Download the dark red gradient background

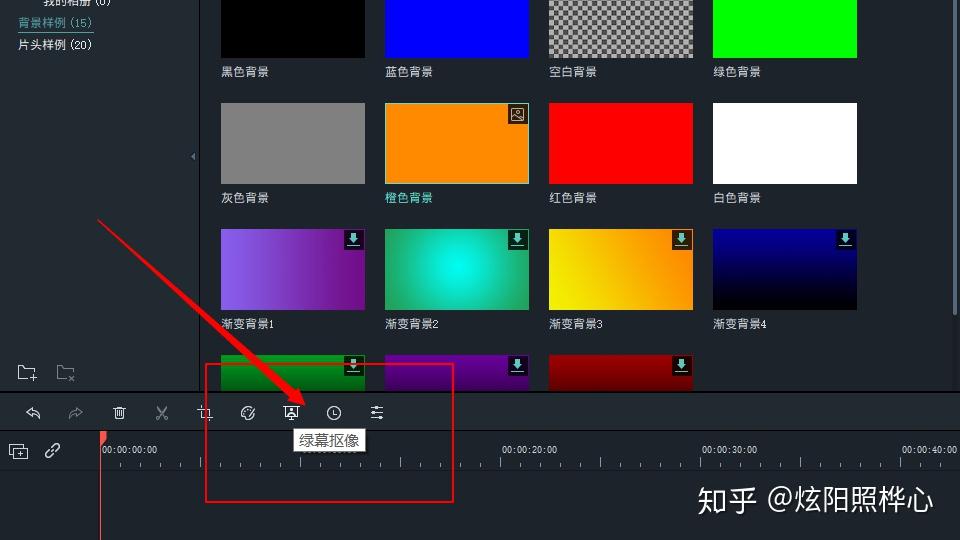(681, 366)
